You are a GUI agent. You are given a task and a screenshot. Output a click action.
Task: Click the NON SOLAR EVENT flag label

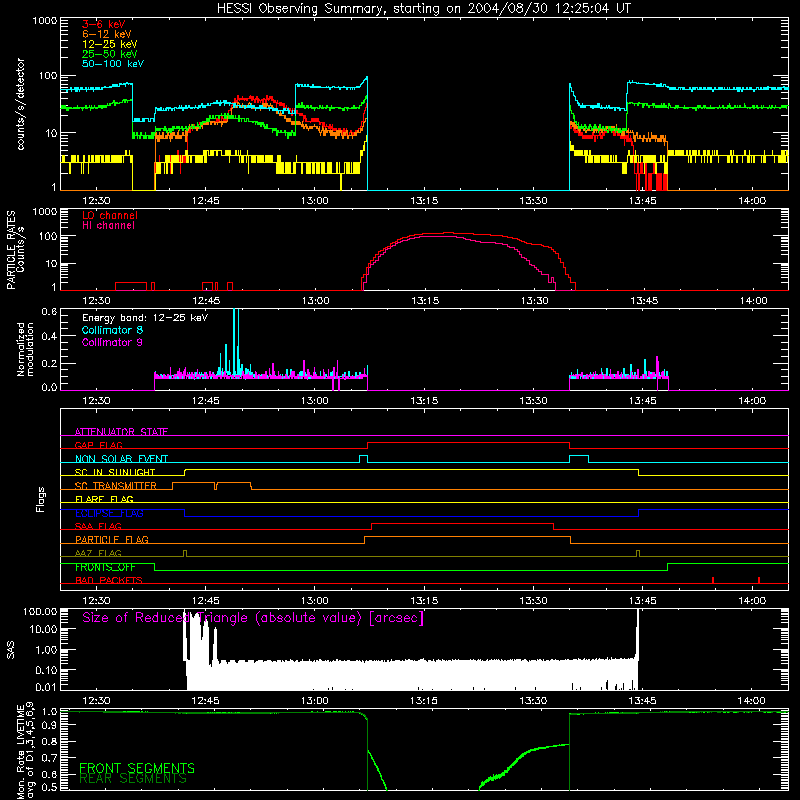(x=121, y=459)
